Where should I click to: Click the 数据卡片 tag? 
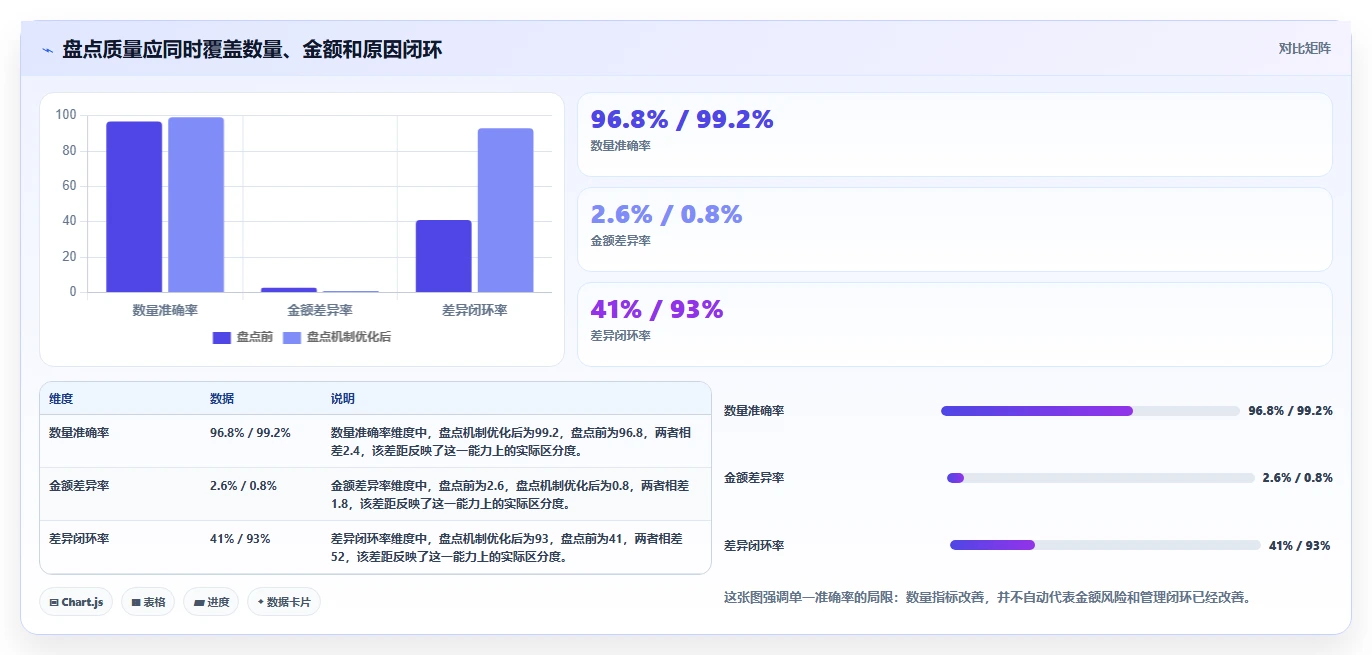pos(284,602)
